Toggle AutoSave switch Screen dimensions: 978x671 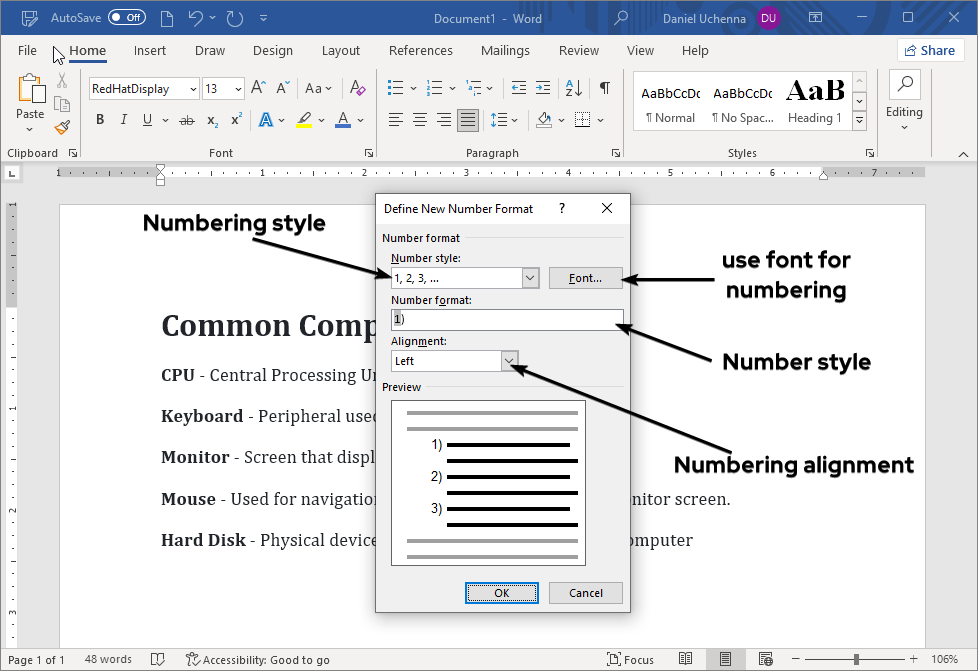[x=126, y=18]
